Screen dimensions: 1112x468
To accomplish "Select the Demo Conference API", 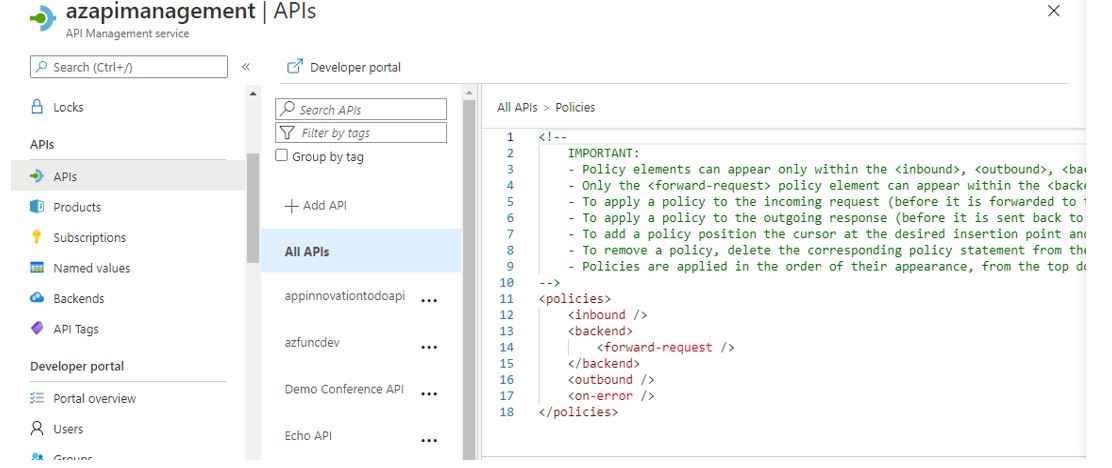I will pos(344,389).
